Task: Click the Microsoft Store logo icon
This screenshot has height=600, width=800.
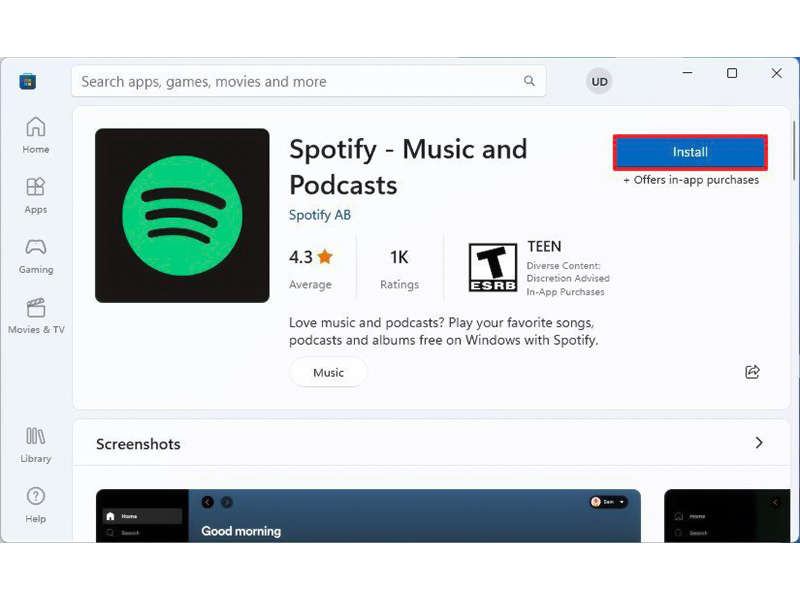Action: tap(28, 81)
